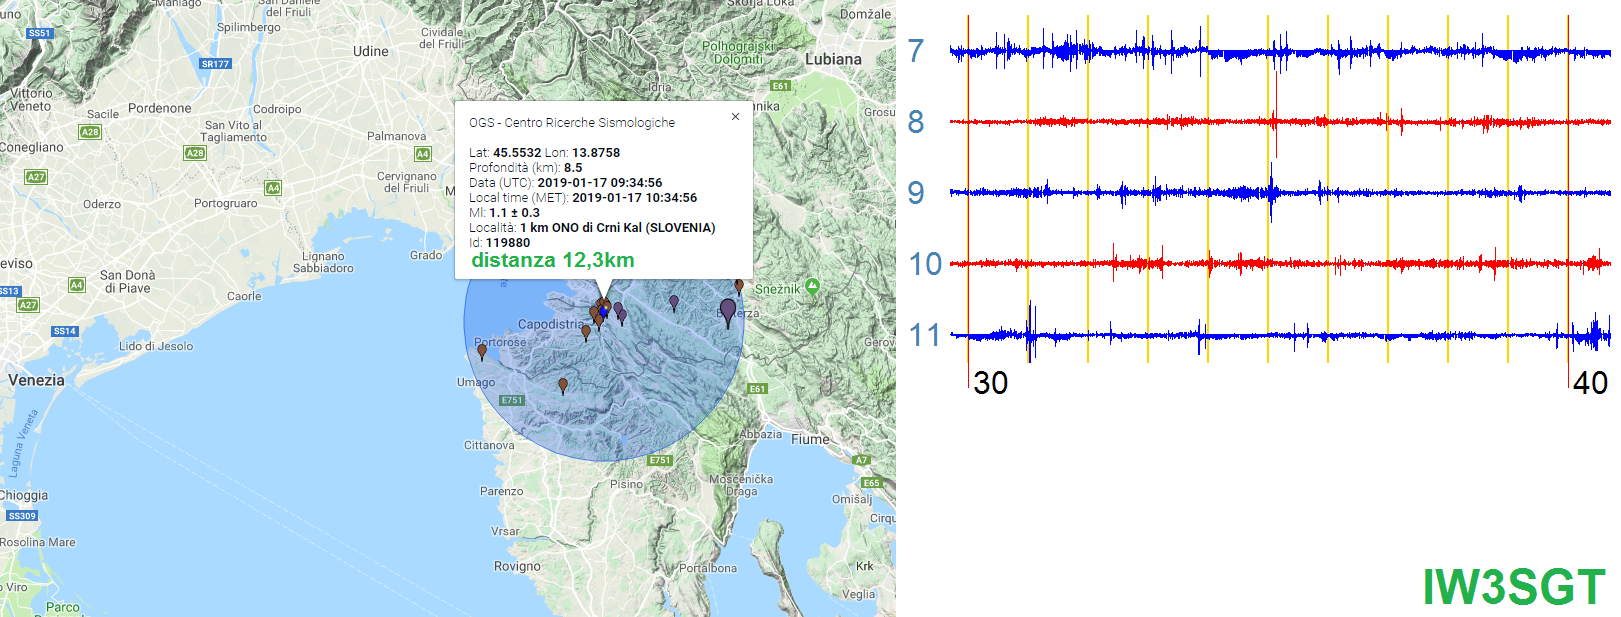Screen dimensions: 1621x617
Task: Click the depth value 8.5 in popup
Action: point(573,168)
